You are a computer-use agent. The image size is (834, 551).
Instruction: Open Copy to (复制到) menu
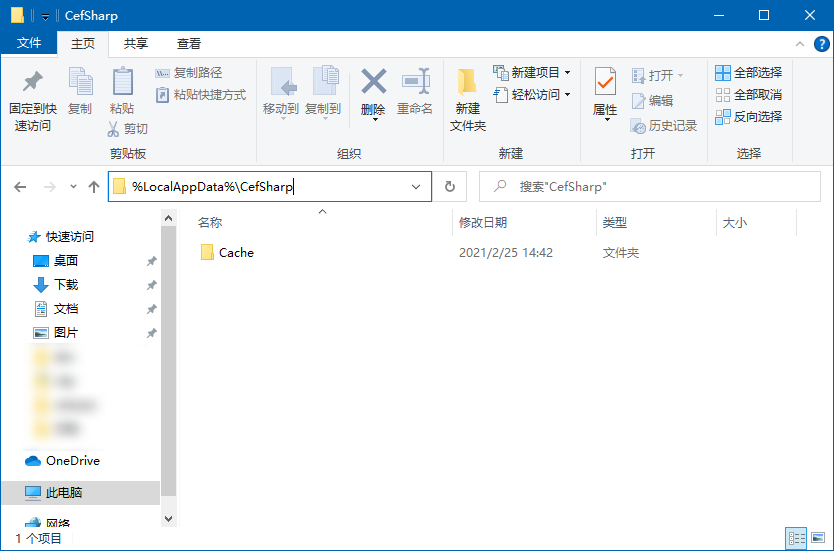323,94
